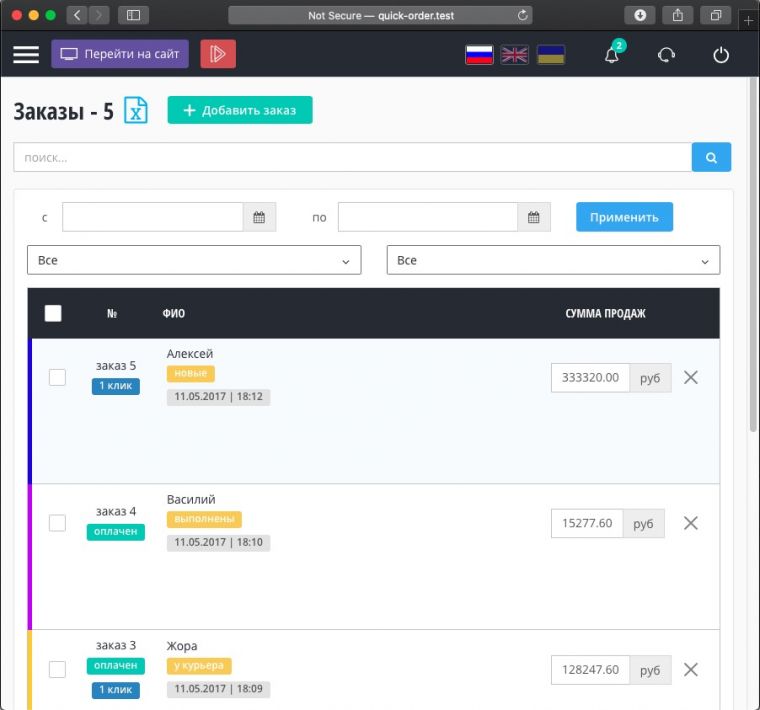This screenshot has height=710, width=760.
Task: Click the 'Применить' filter button
Action: point(624,217)
